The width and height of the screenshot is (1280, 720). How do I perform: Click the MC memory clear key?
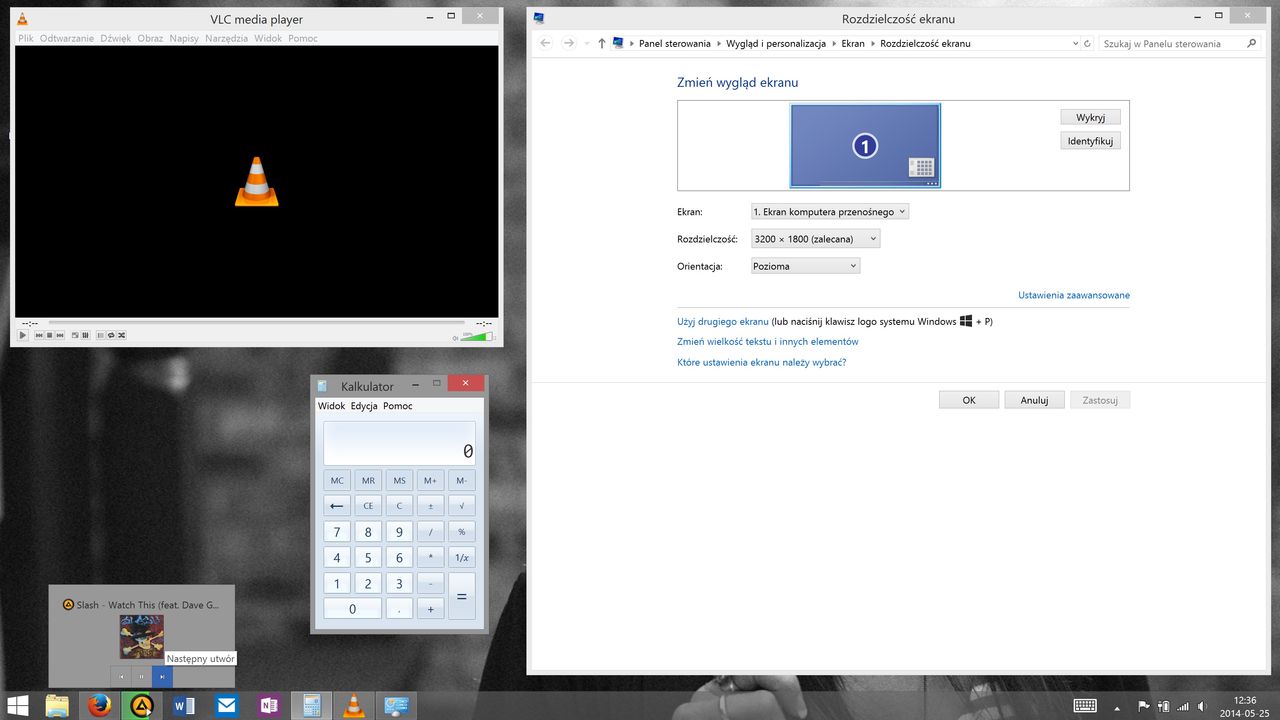(x=337, y=480)
